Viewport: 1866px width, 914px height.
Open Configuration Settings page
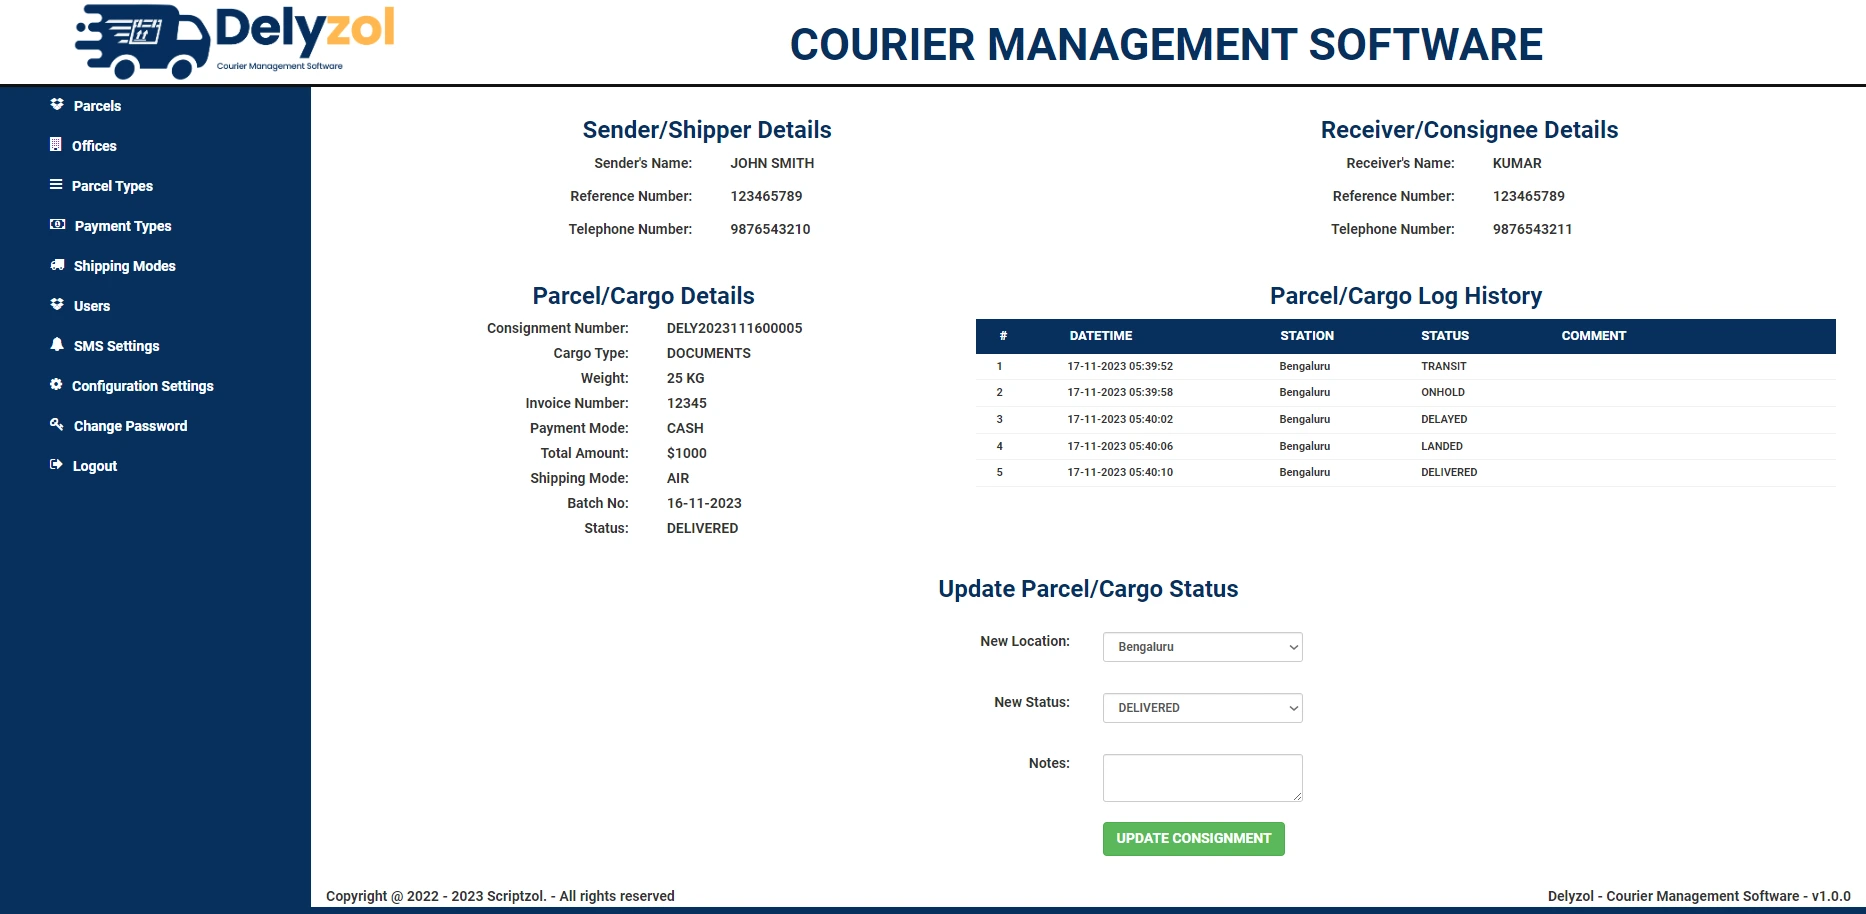[x=143, y=386]
